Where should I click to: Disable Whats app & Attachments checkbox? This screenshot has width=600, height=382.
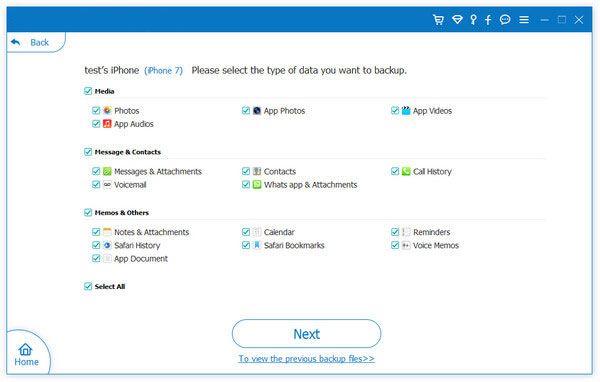pos(246,184)
